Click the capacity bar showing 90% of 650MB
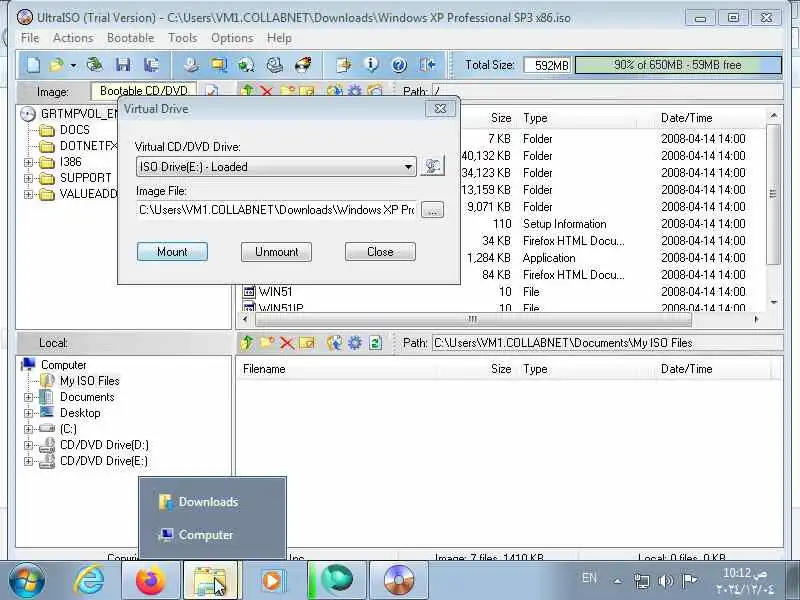Viewport: 800px width, 600px height. pos(678,65)
